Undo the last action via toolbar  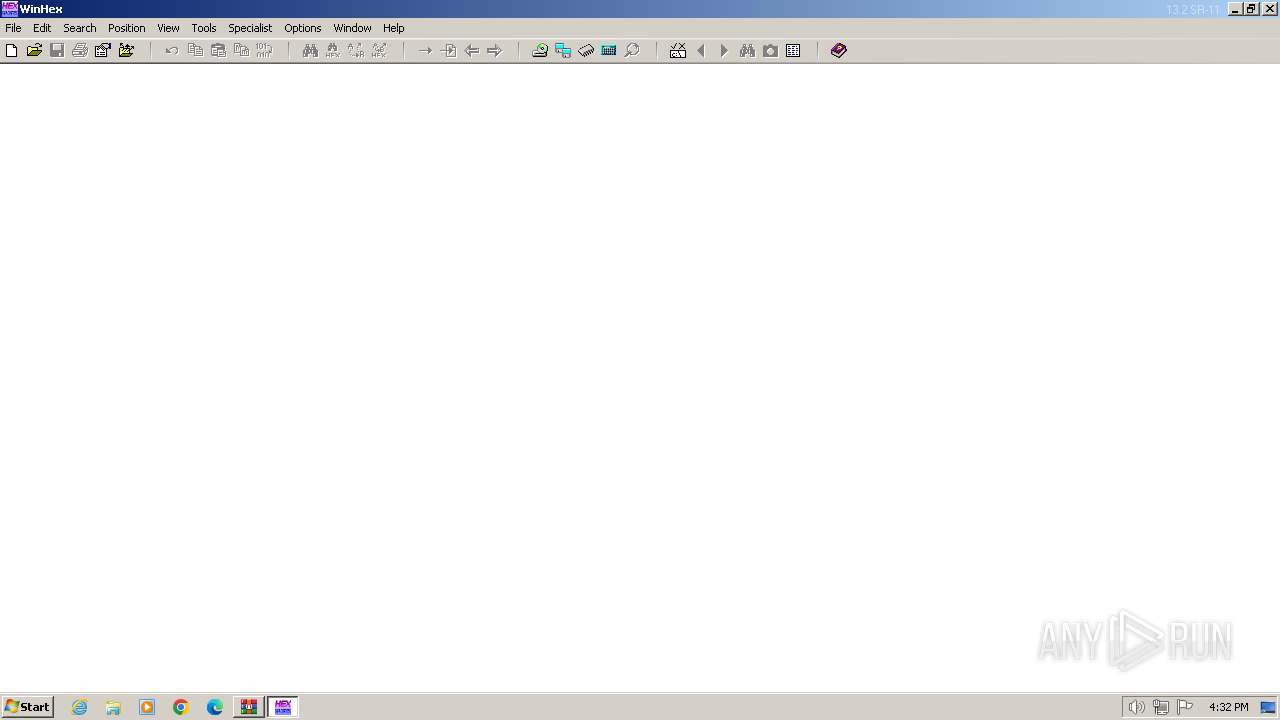point(172,50)
